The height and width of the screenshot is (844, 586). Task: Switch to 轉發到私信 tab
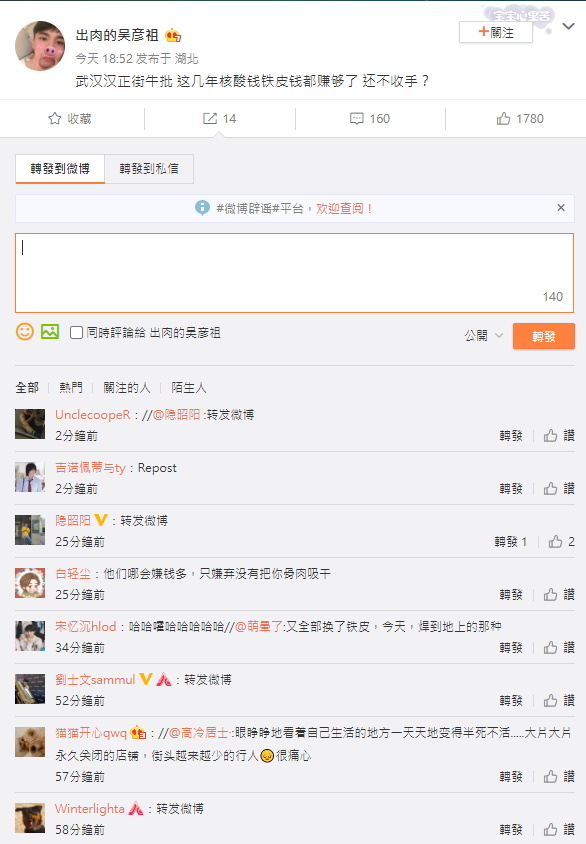point(149,169)
